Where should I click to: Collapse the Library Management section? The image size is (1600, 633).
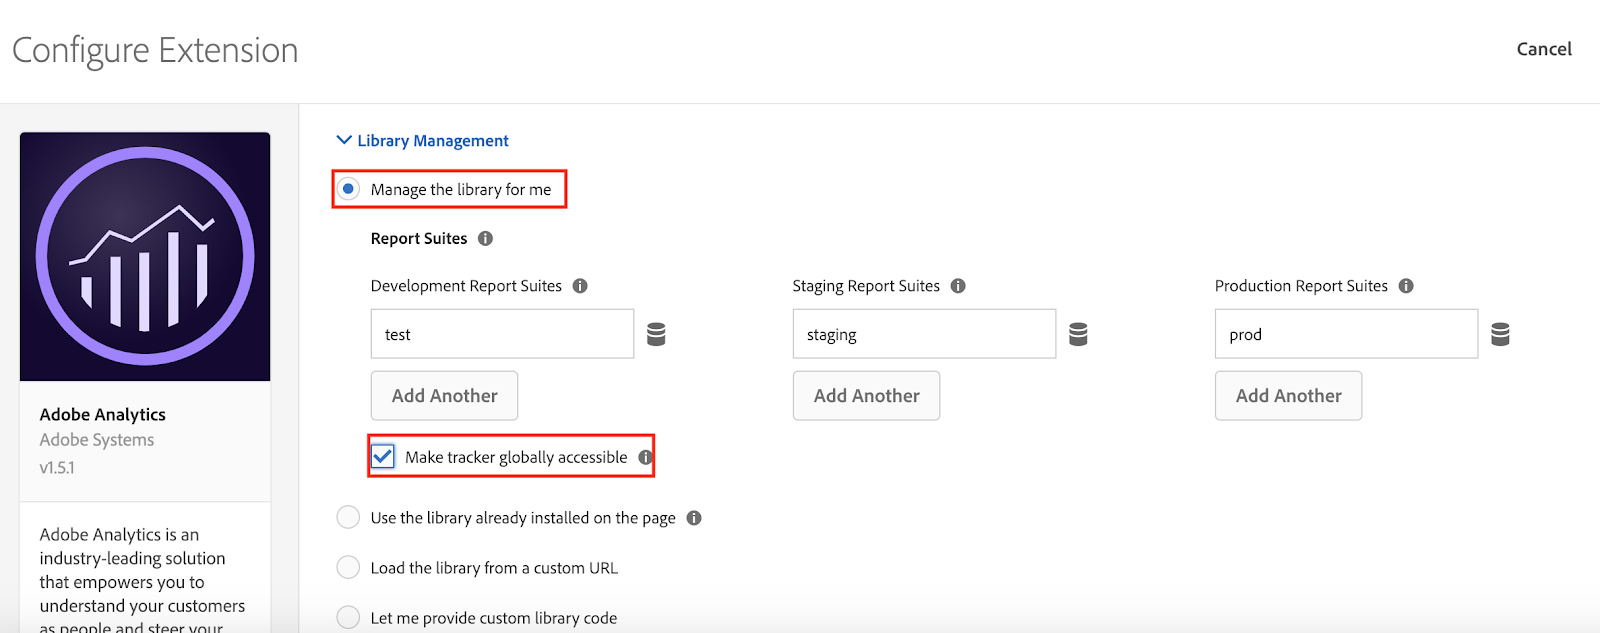click(x=344, y=141)
